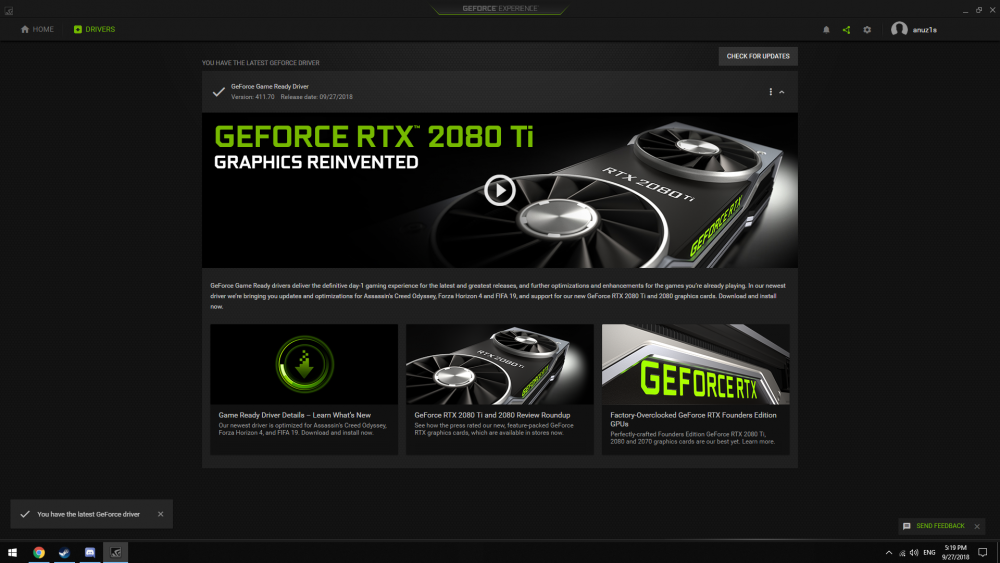This screenshot has height=563, width=1000.
Task: Select the Drivers tab
Action: (94, 29)
